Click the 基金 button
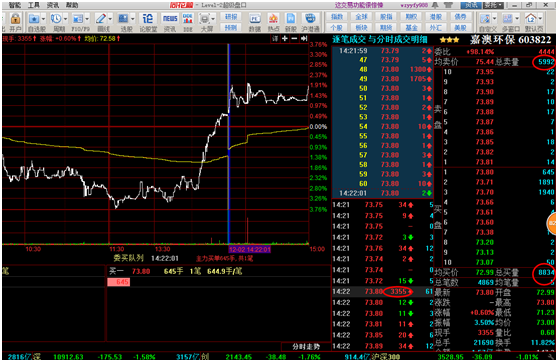 pos(411,27)
